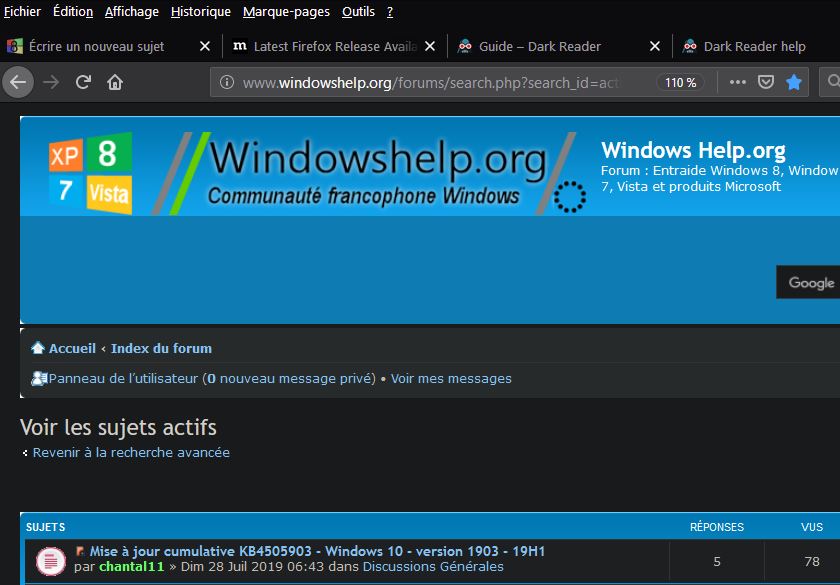Click the forward navigation arrow
The height and width of the screenshot is (585, 840).
(51, 82)
